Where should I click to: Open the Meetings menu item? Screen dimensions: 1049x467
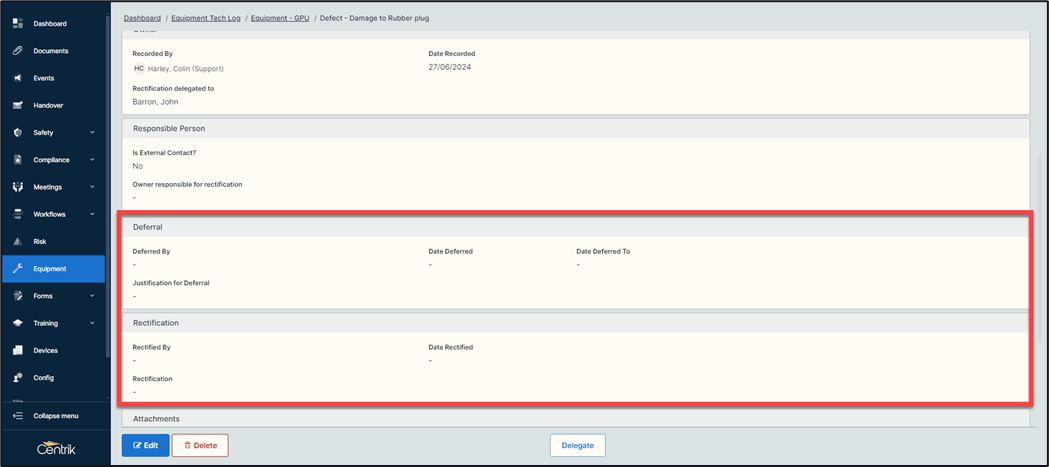pos(48,187)
